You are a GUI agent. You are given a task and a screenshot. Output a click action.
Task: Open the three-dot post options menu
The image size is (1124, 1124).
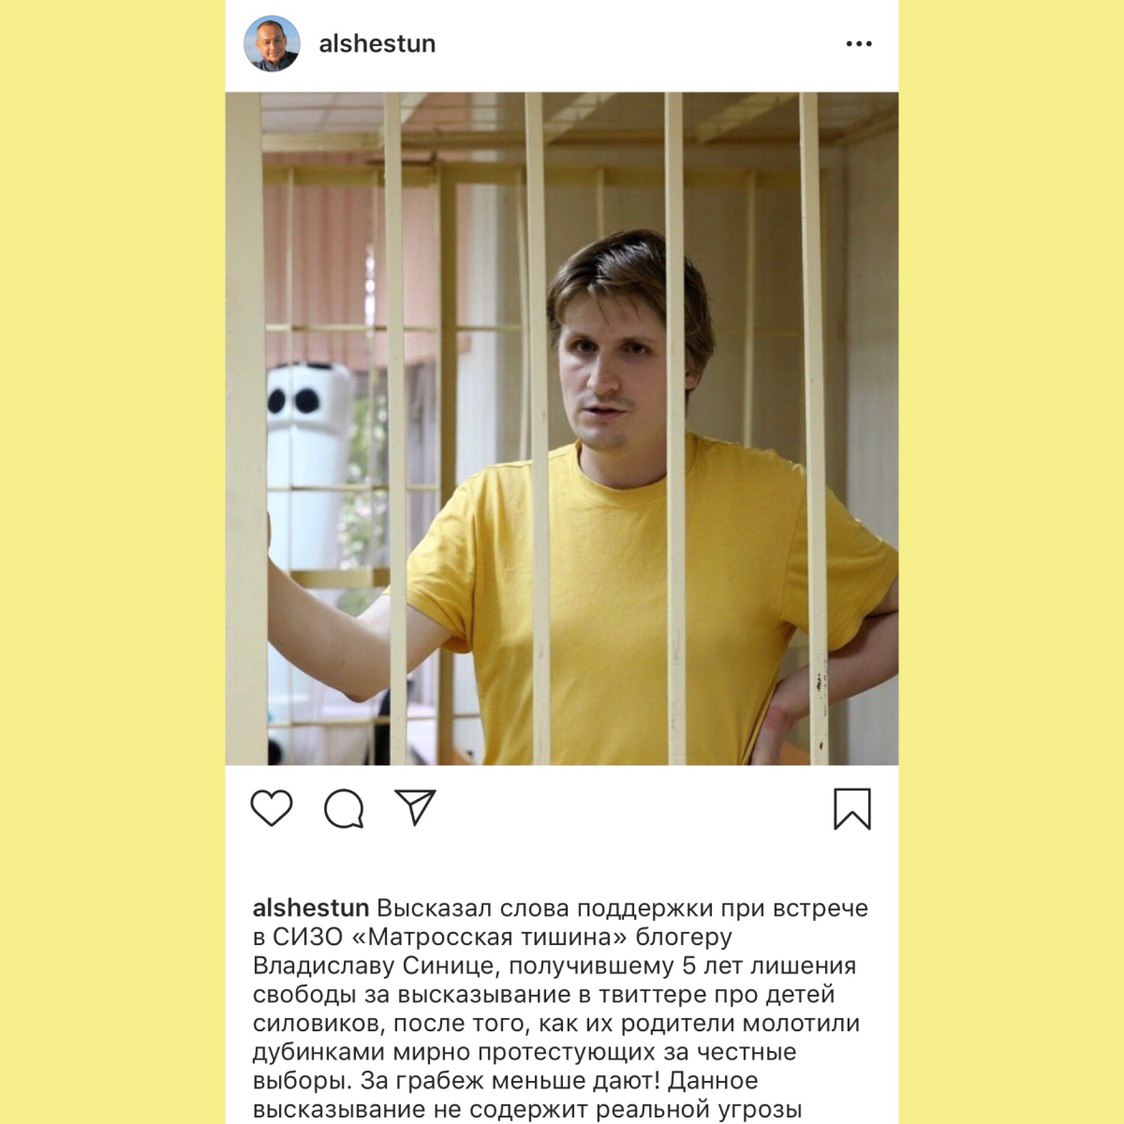click(x=859, y=44)
